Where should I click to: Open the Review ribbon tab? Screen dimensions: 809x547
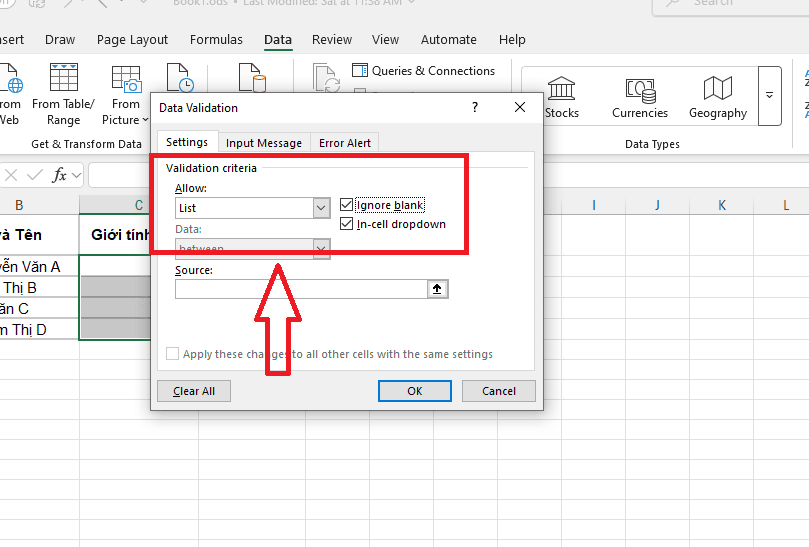[x=332, y=40]
